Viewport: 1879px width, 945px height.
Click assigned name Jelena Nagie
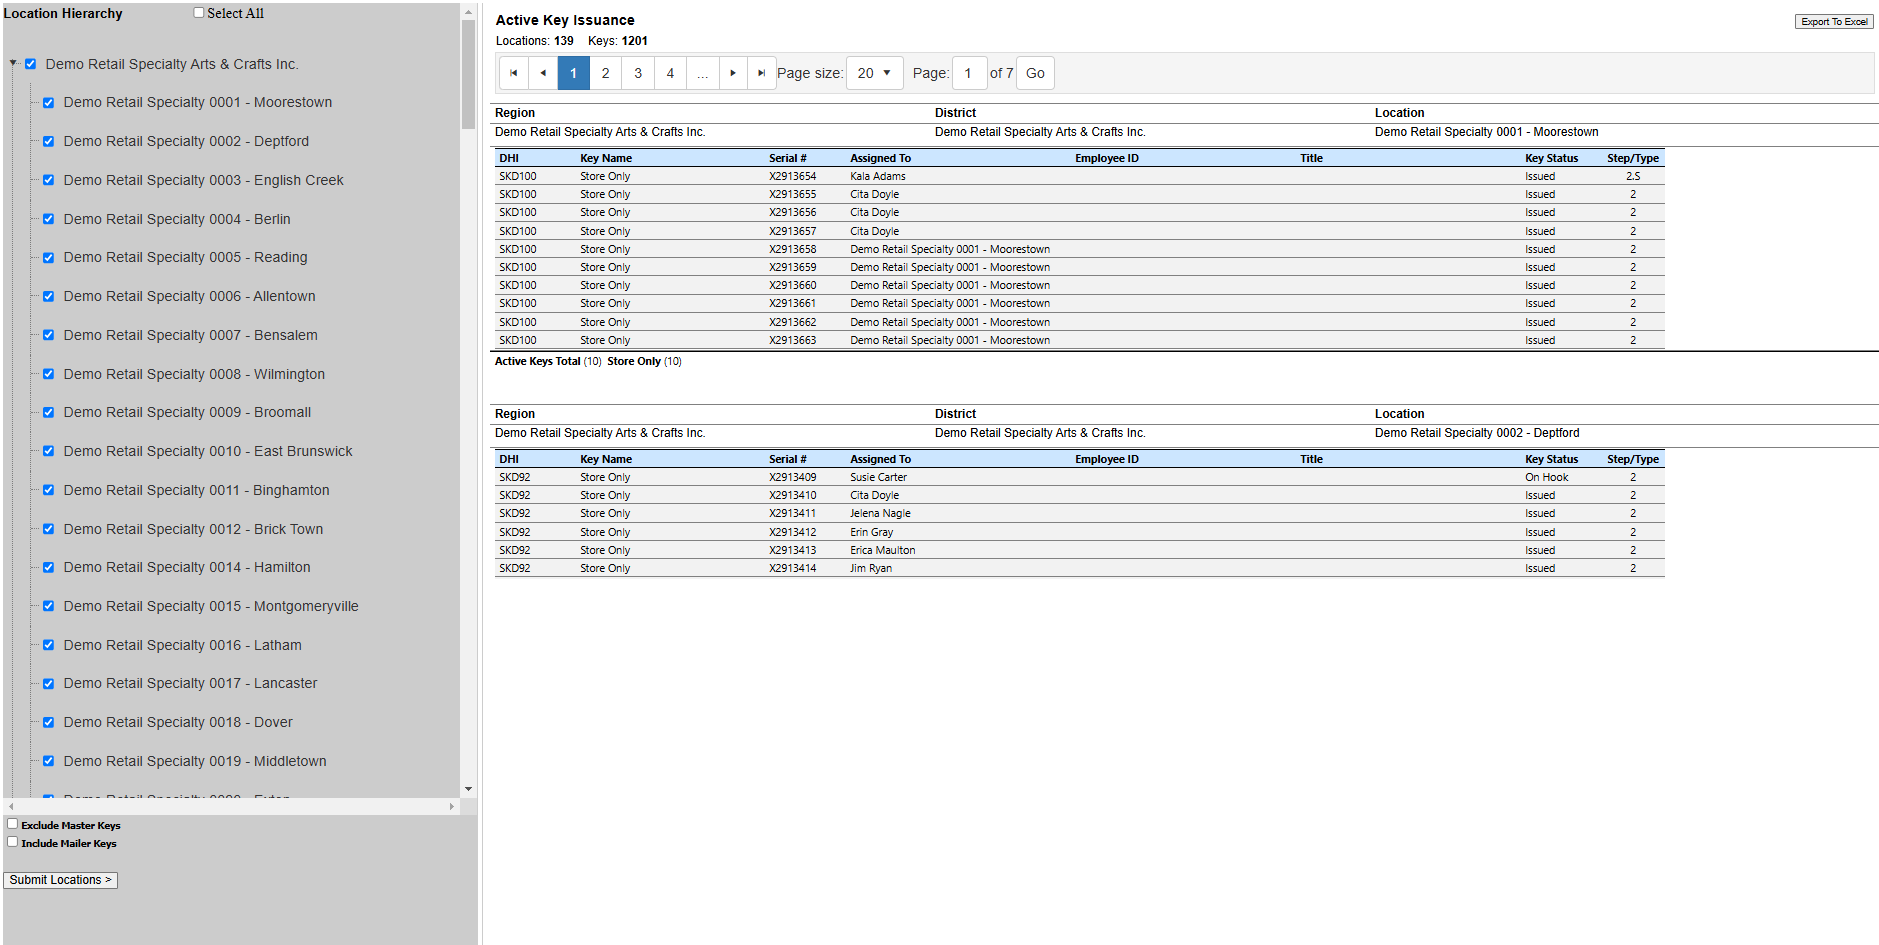(x=880, y=513)
